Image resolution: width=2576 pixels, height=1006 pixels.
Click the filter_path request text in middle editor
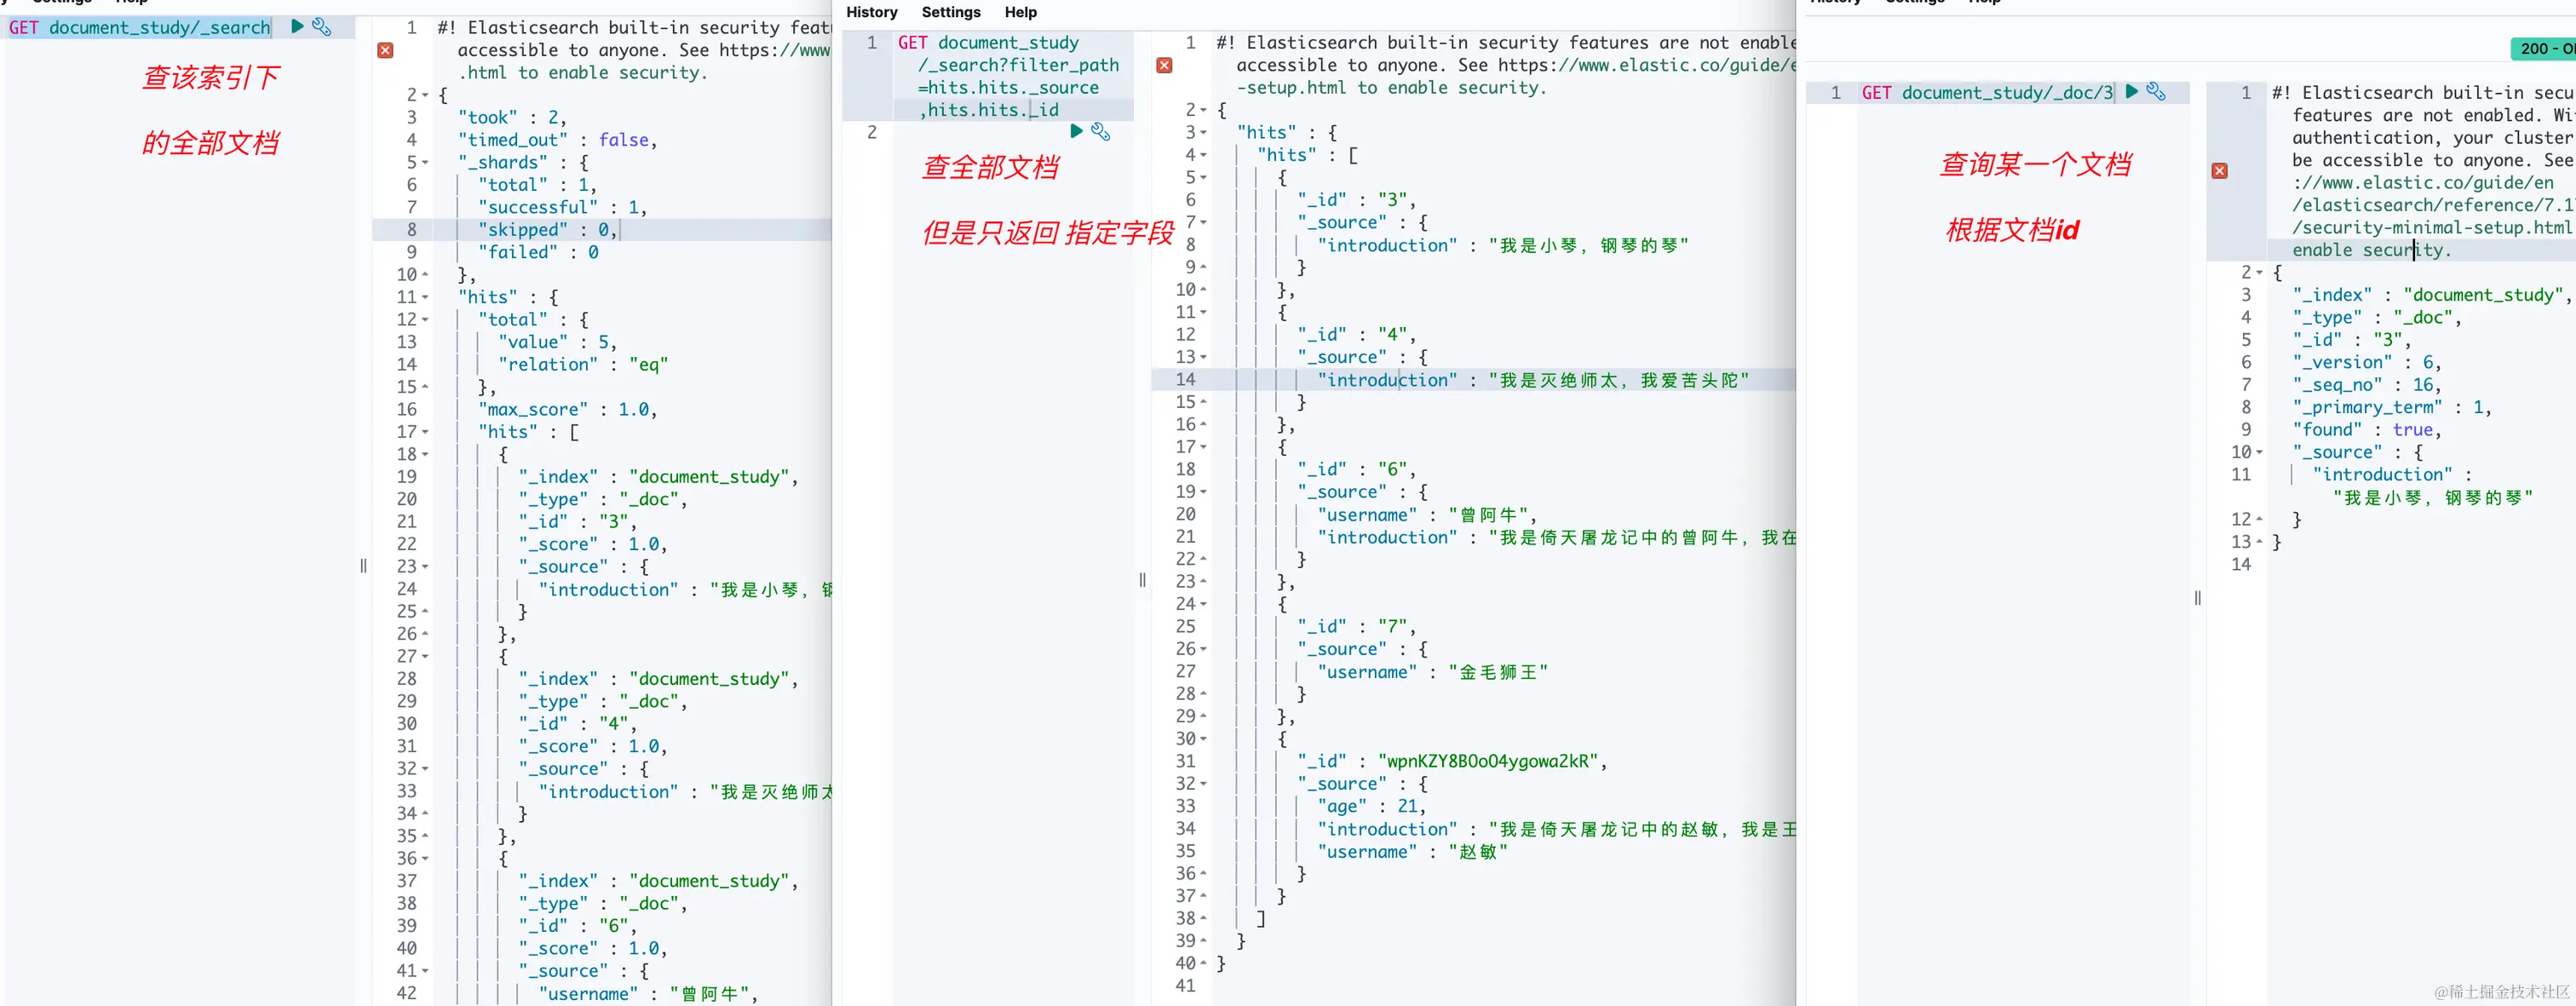[1008, 76]
